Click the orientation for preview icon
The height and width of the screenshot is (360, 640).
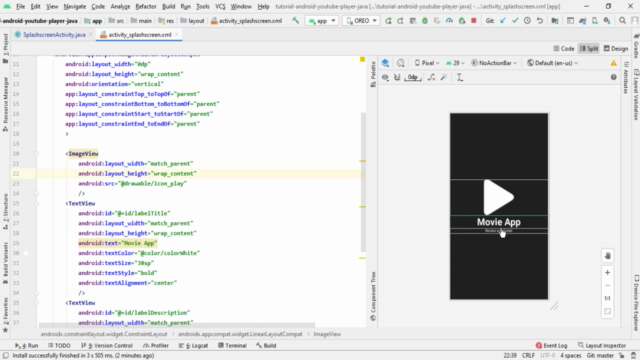[x=400, y=63]
